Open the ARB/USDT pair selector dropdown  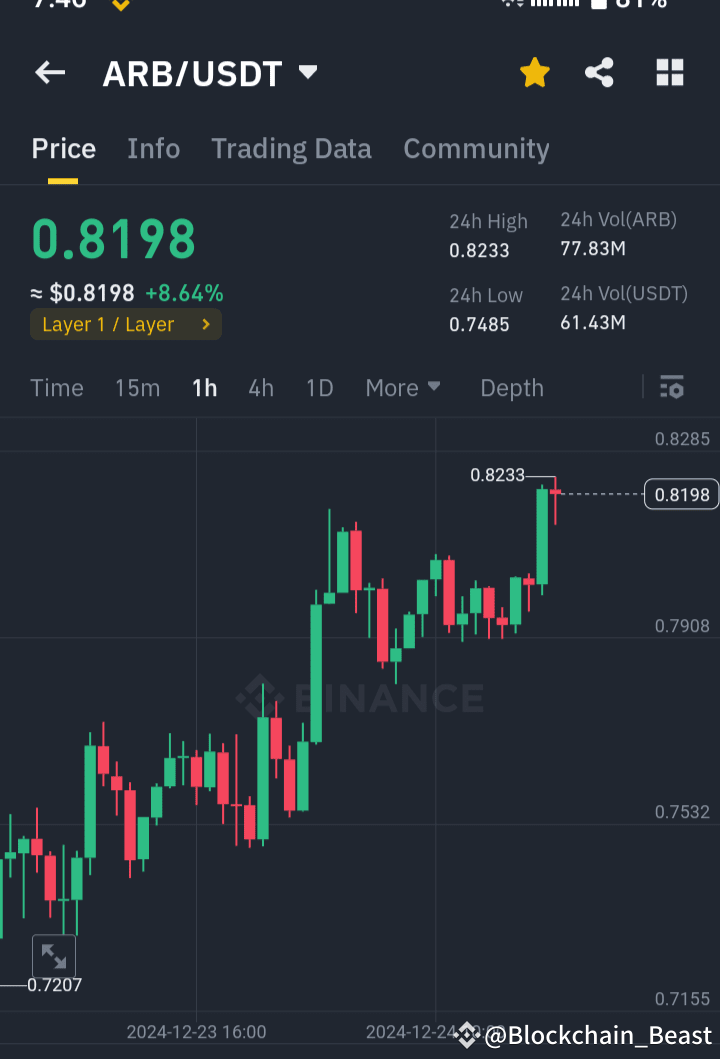[307, 72]
